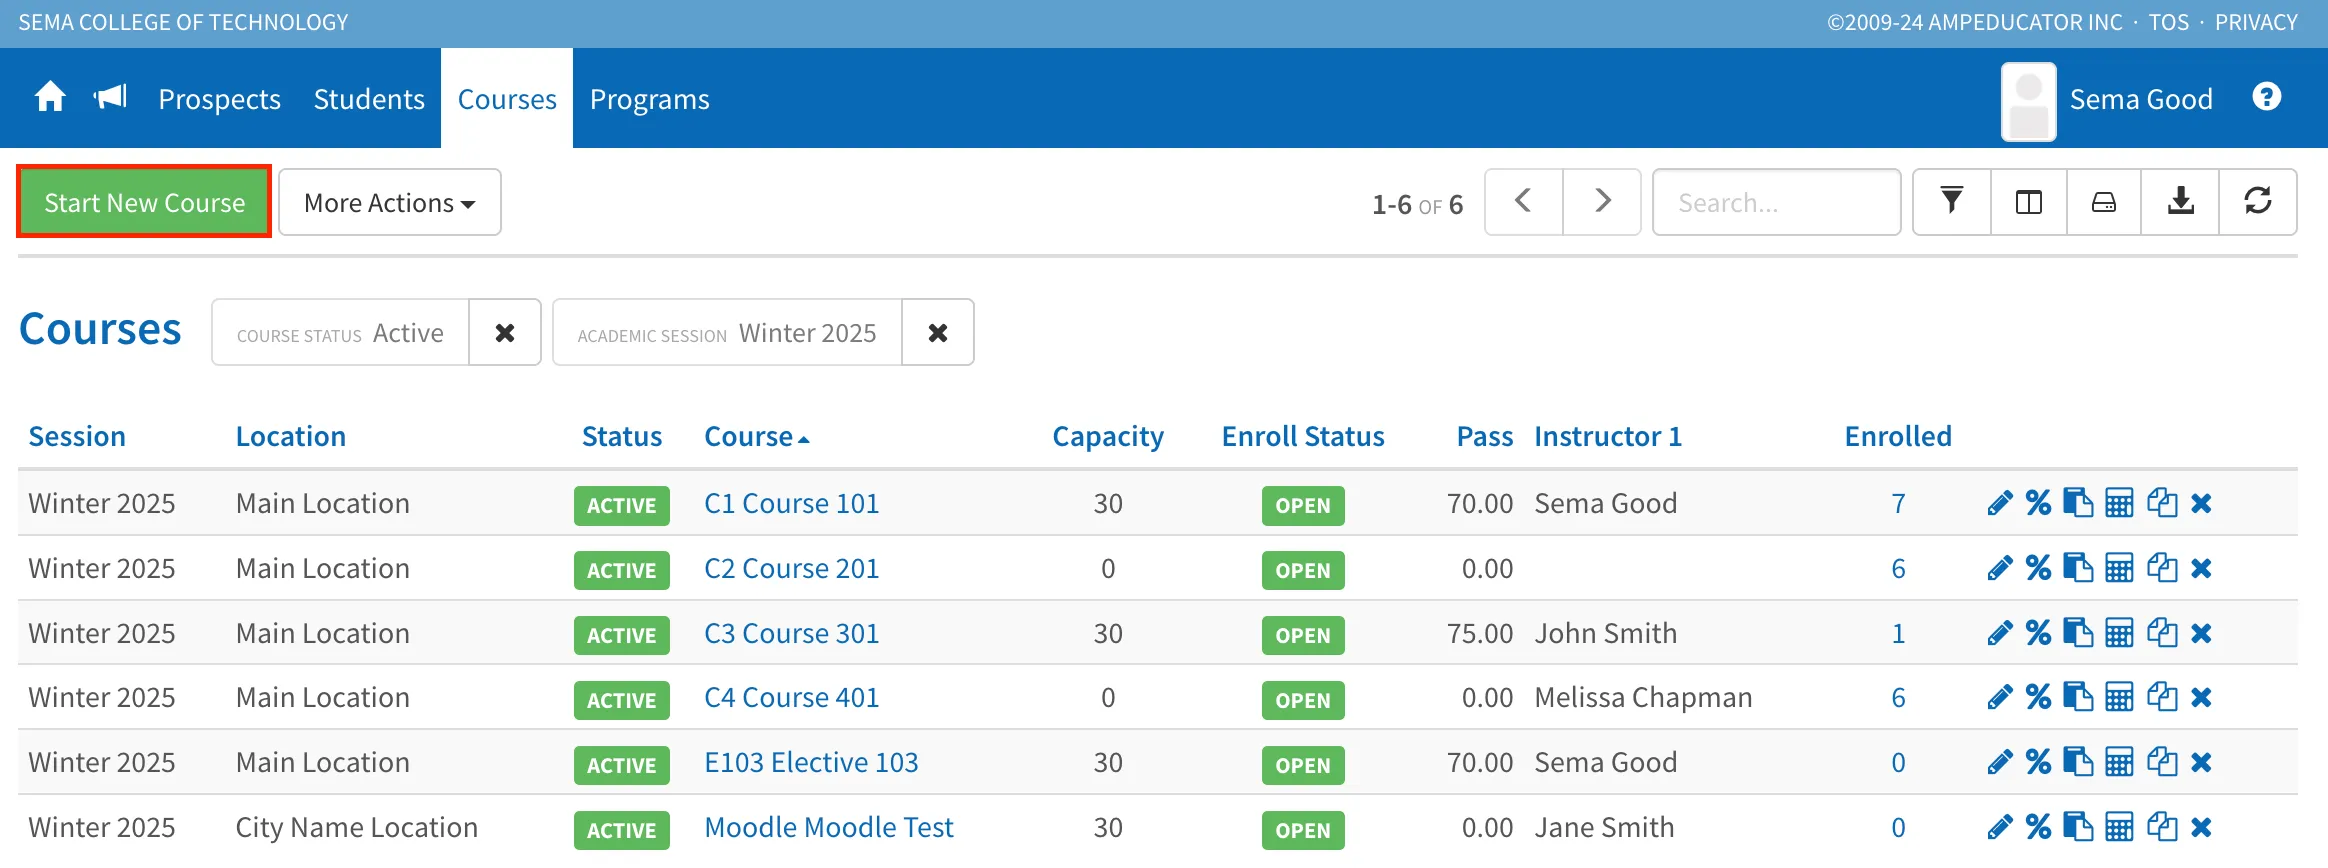Clear the Academic Session filter

pyautogui.click(x=938, y=332)
